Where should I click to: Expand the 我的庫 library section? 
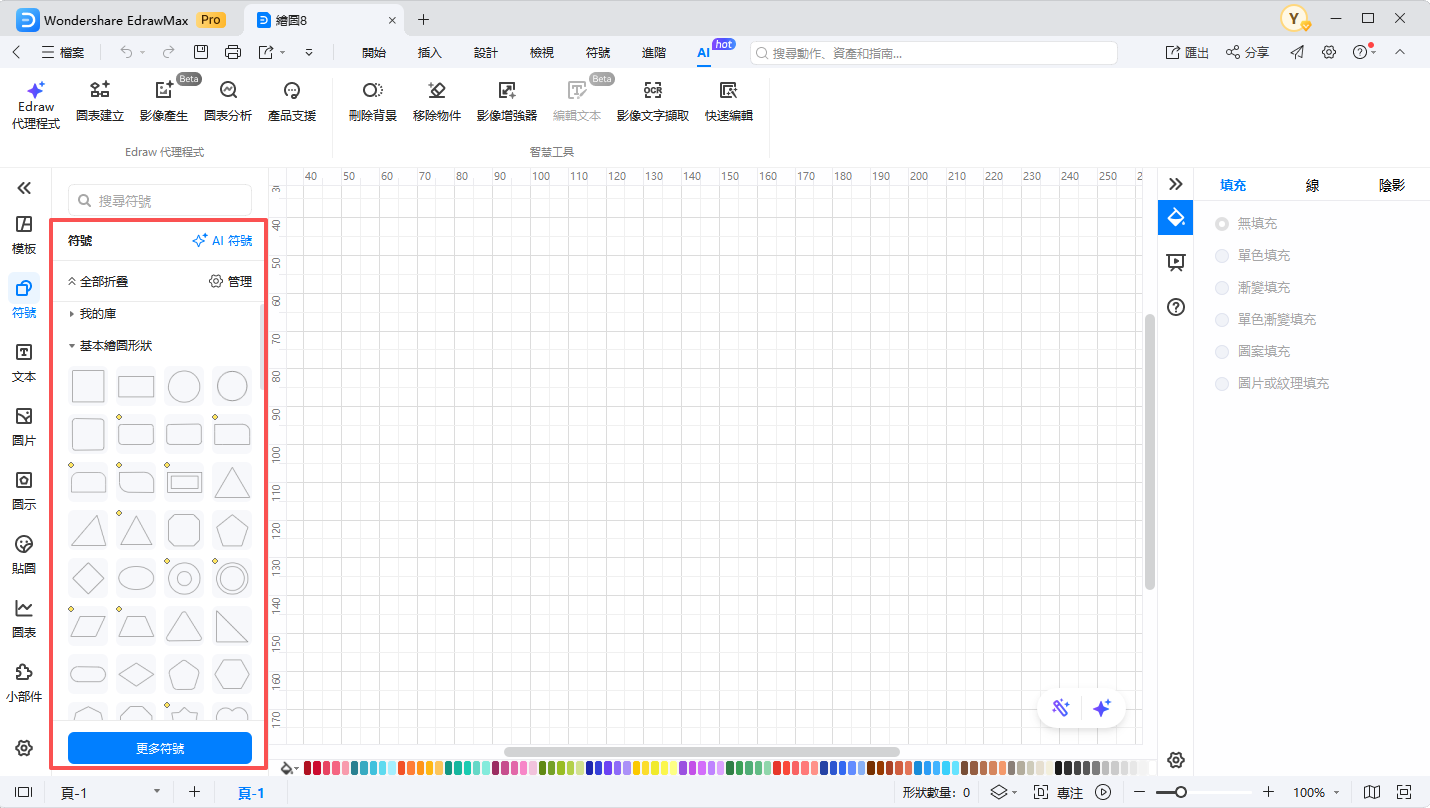[x=98, y=314]
